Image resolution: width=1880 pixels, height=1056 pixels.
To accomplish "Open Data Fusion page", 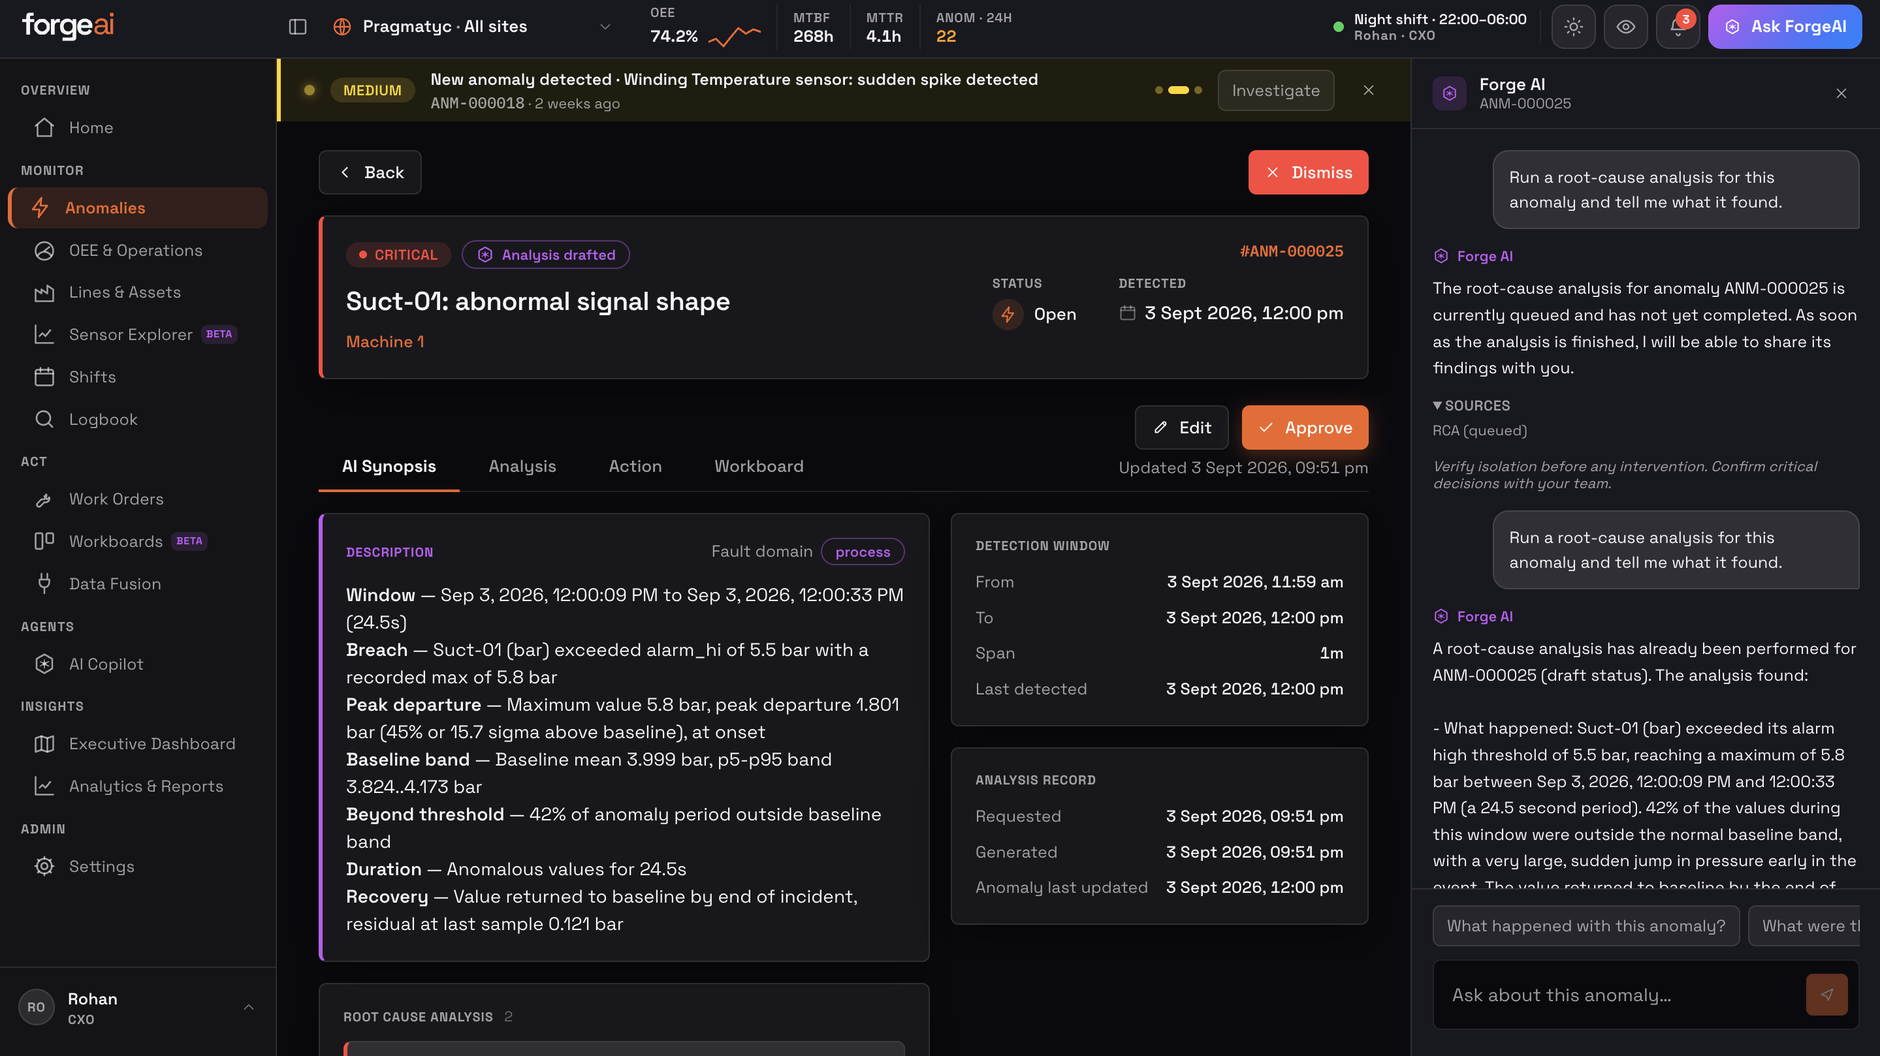I will click(x=138, y=584).
